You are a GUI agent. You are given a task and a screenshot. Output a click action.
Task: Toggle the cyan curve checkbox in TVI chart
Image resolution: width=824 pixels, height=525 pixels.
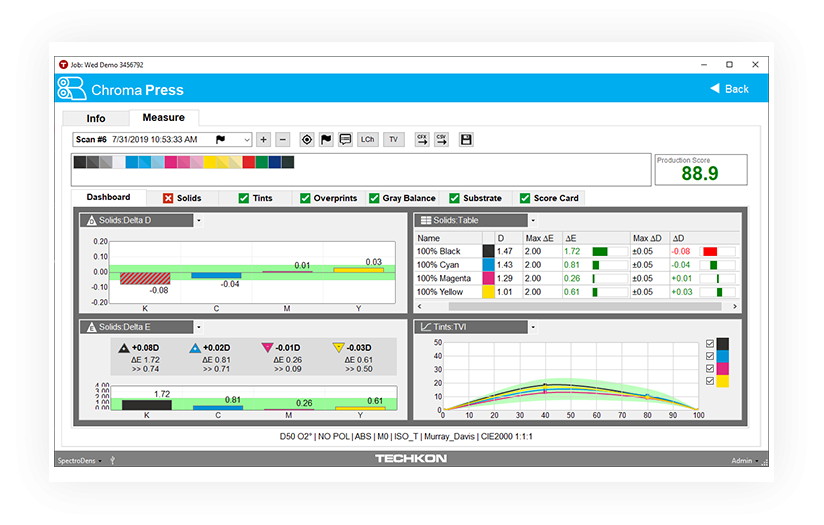pyautogui.click(x=710, y=356)
